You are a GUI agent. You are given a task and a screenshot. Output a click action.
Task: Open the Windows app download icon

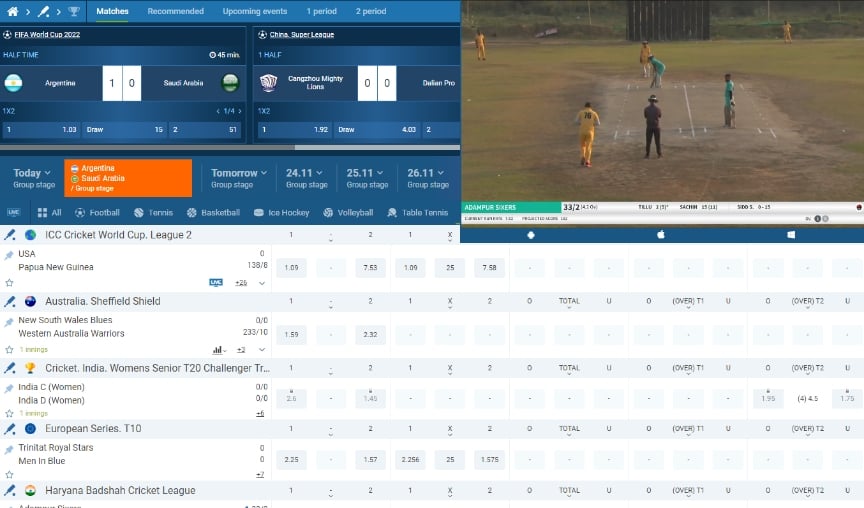point(790,235)
